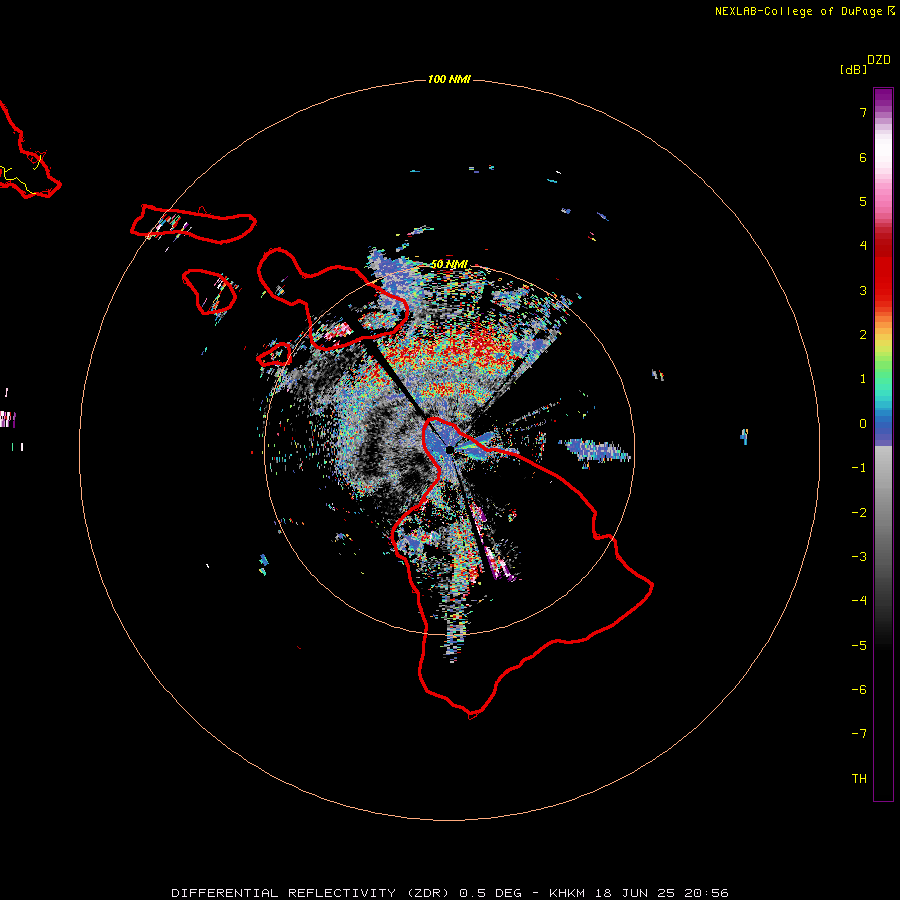Click the gray band near -2 dB
This screenshot has width=900, height=900.
coord(883,513)
